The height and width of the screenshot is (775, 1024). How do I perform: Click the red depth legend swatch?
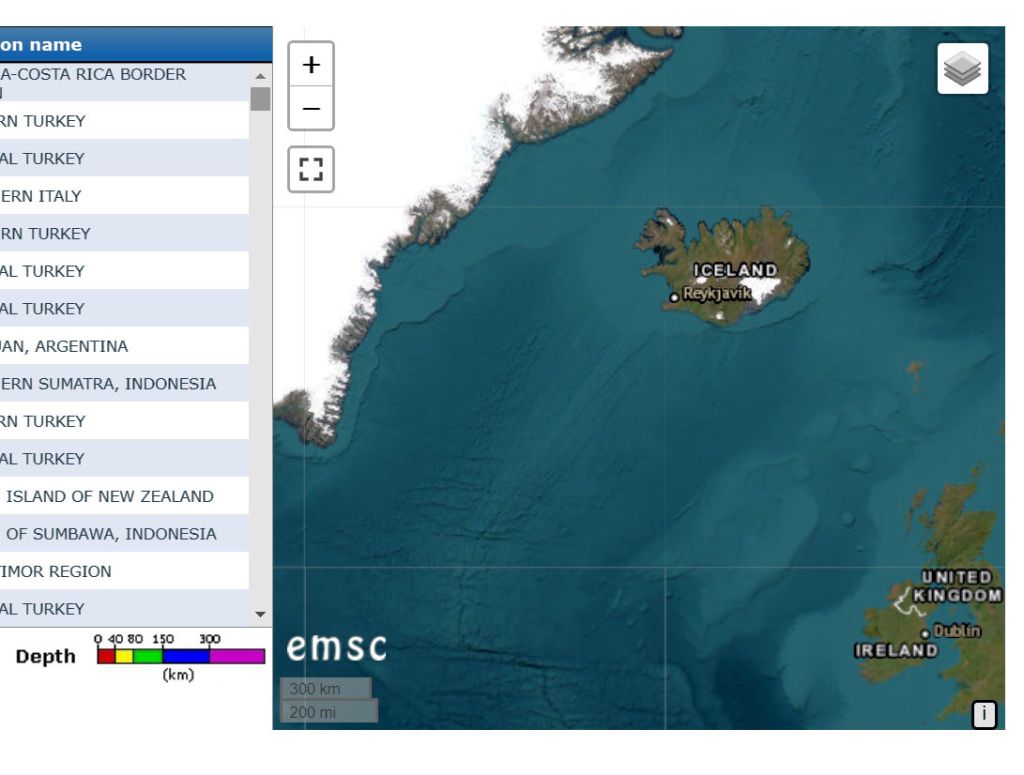pyautogui.click(x=105, y=657)
